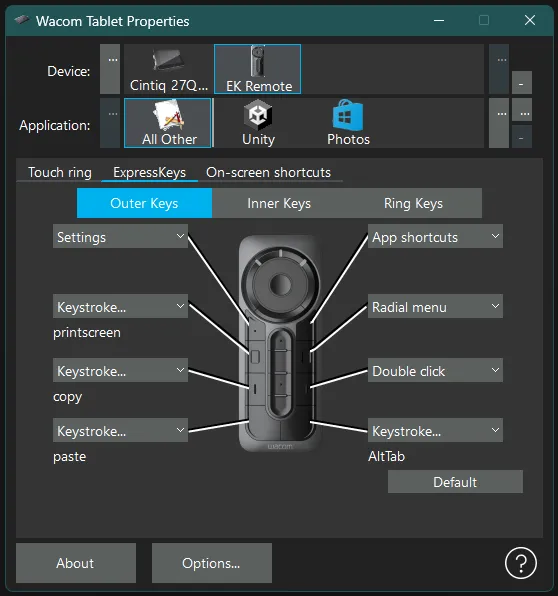Select the Ring Keys section
558x596 pixels.
click(x=414, y=203)
